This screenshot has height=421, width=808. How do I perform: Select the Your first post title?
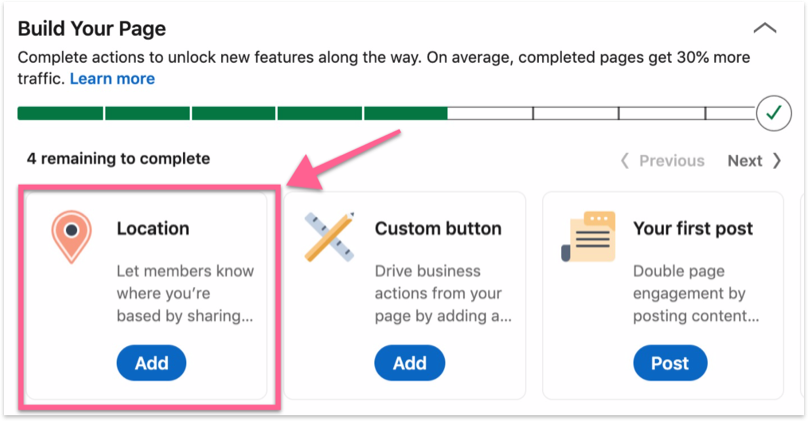[693, 229]
